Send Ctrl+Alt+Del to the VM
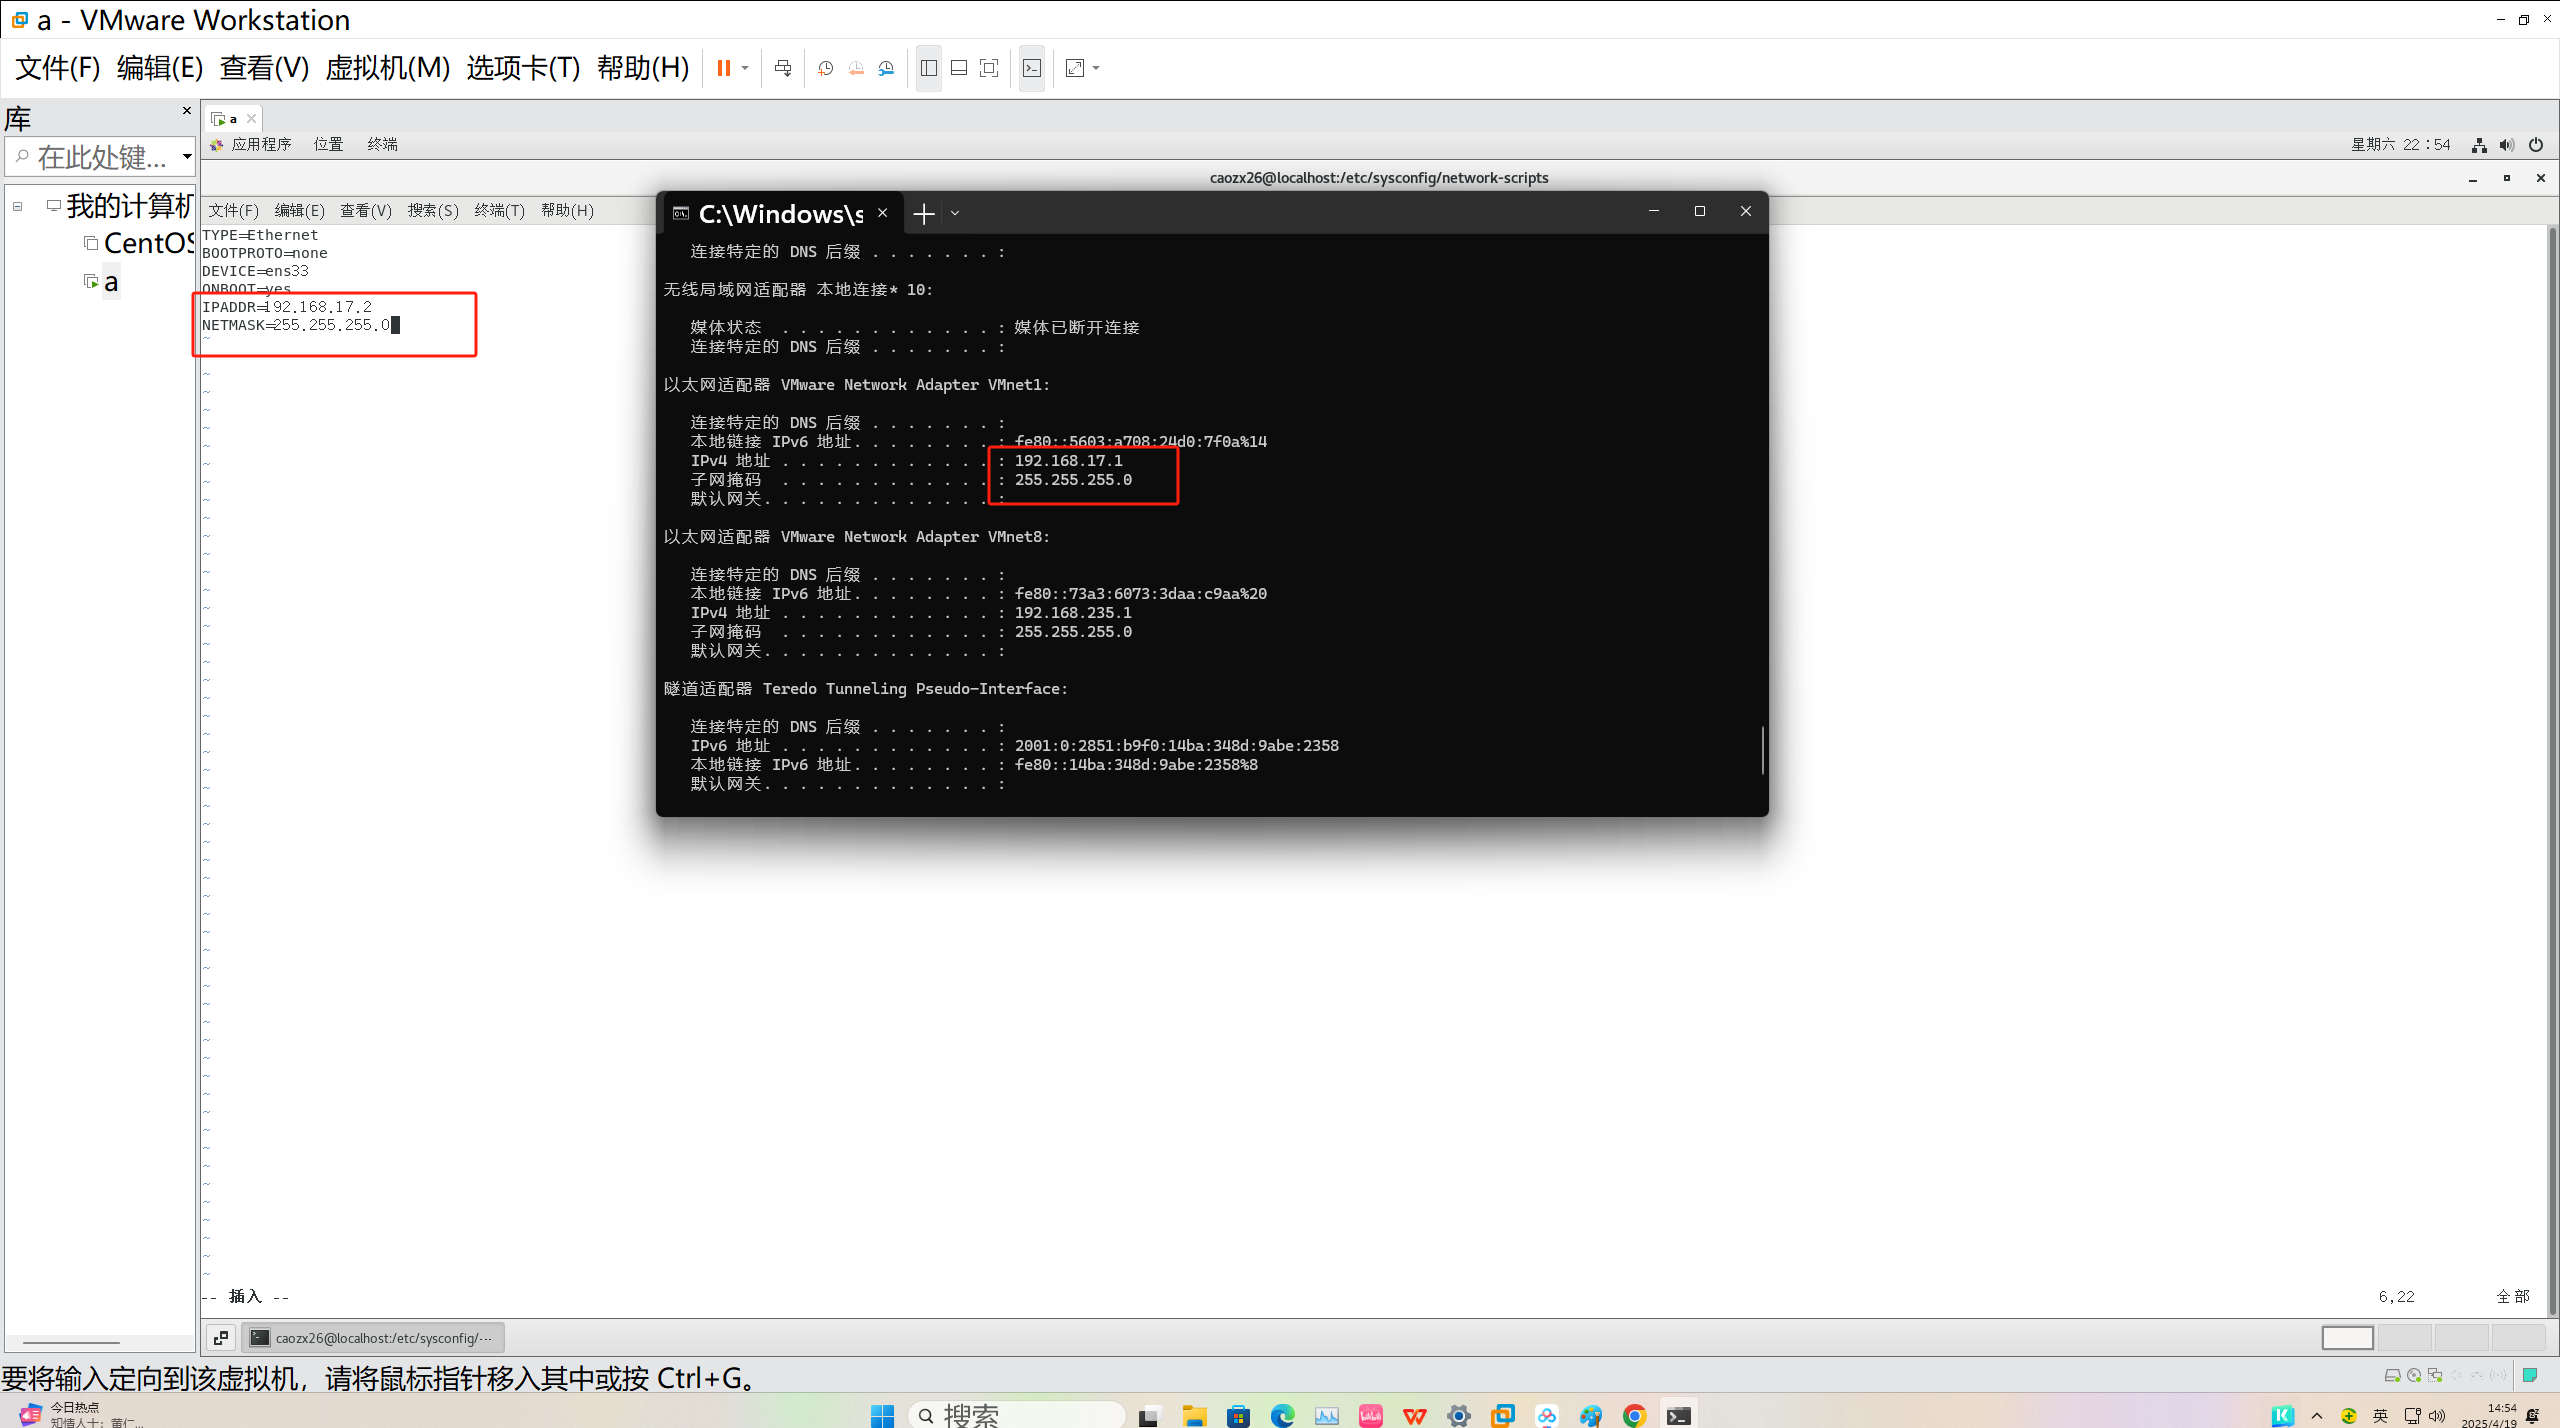The image size is (2560, 1428). (x=783, y=68)
